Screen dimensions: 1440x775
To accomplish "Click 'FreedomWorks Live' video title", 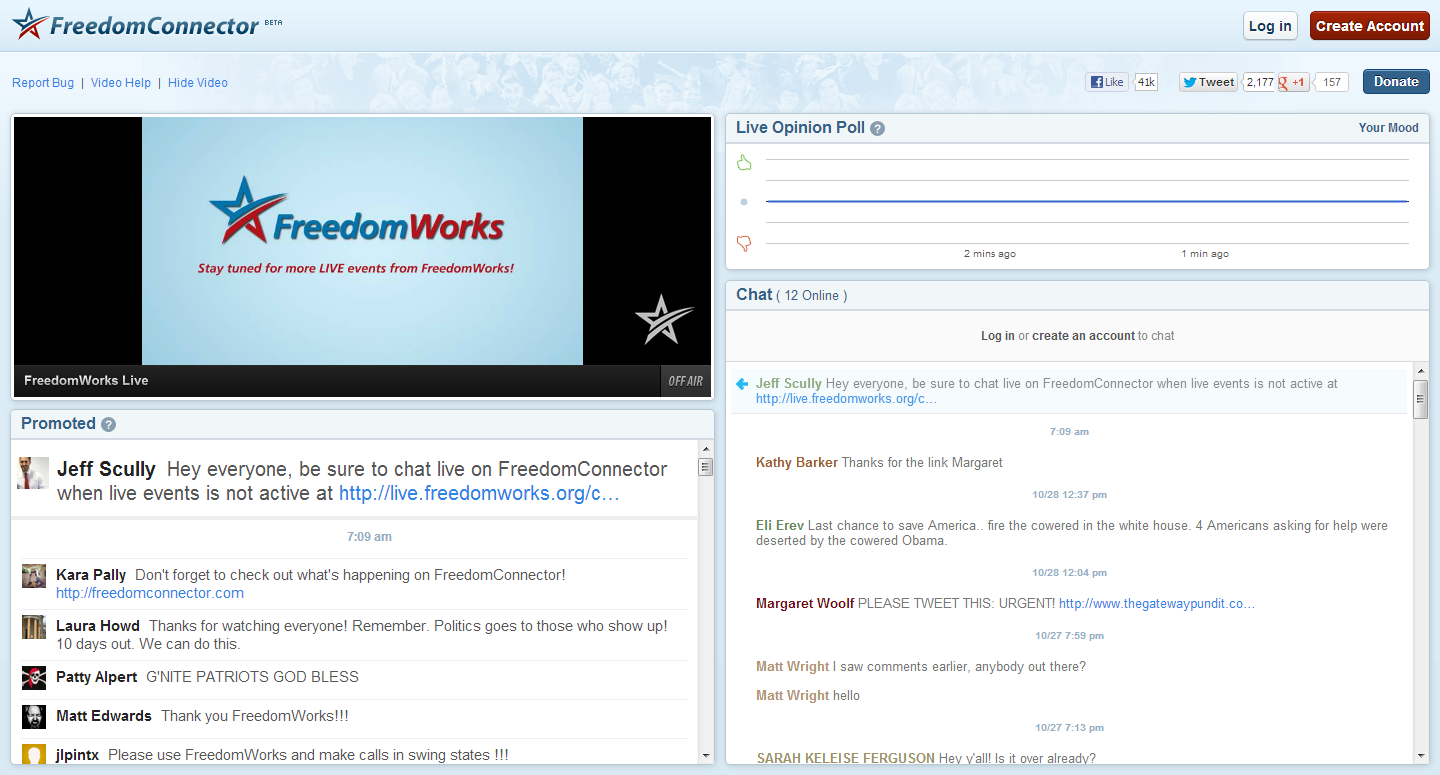I will tap(86, 381).
